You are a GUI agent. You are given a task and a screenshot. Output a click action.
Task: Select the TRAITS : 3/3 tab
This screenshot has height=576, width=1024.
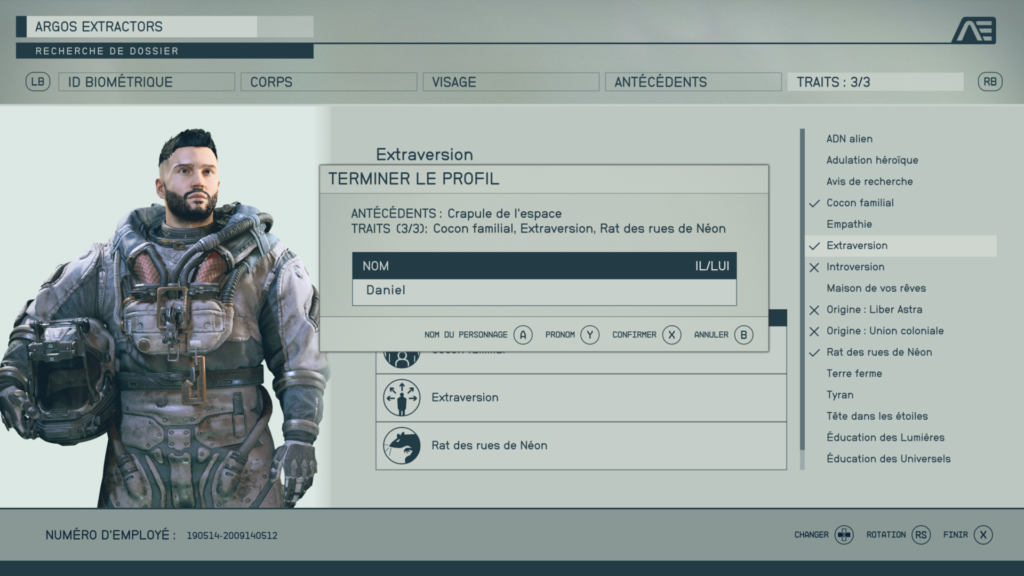pos(875,82)
